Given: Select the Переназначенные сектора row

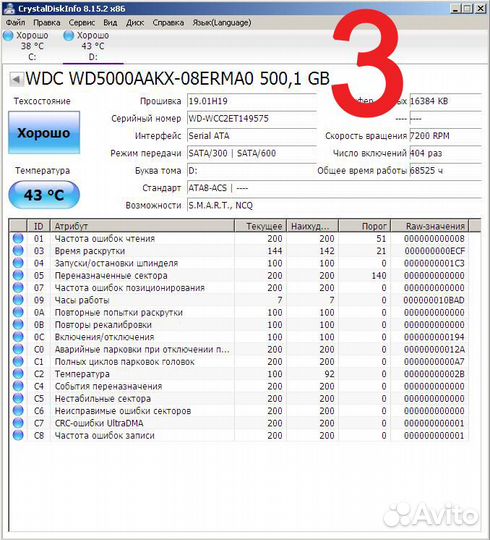Looking at the screenshot, I should [x=239, y=276].
